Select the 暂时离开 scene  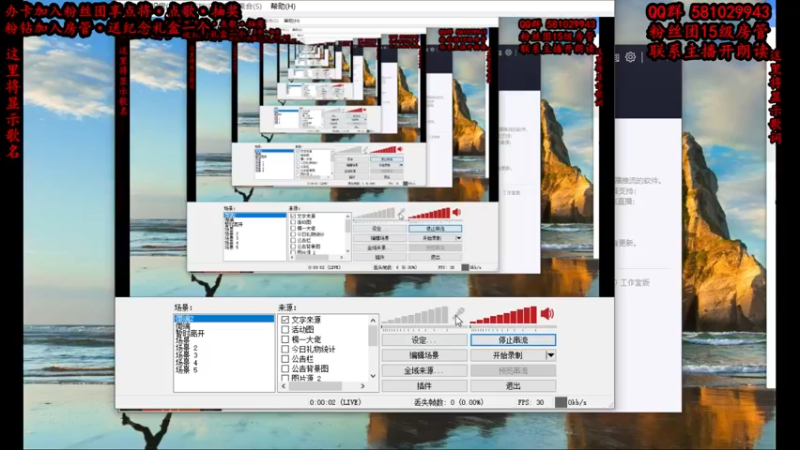click(190, 333)
